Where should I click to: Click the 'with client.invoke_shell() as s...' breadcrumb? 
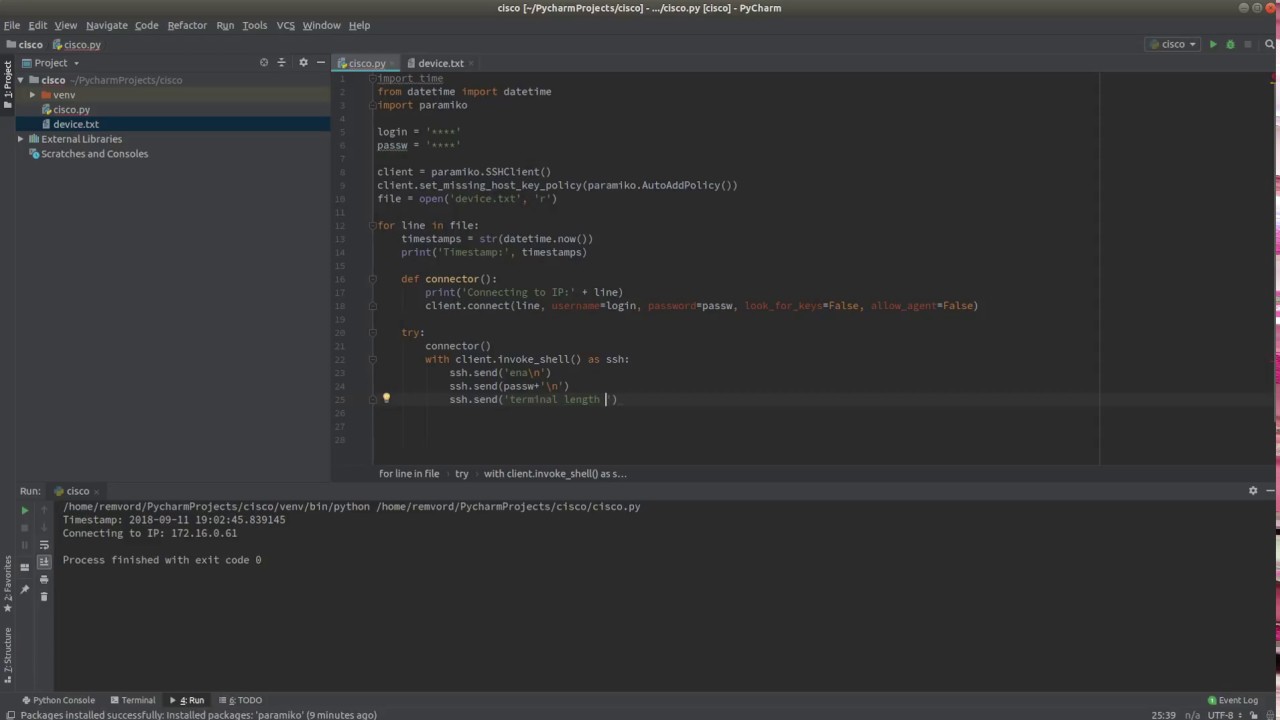pyautogui.click(x=555, y=473)
